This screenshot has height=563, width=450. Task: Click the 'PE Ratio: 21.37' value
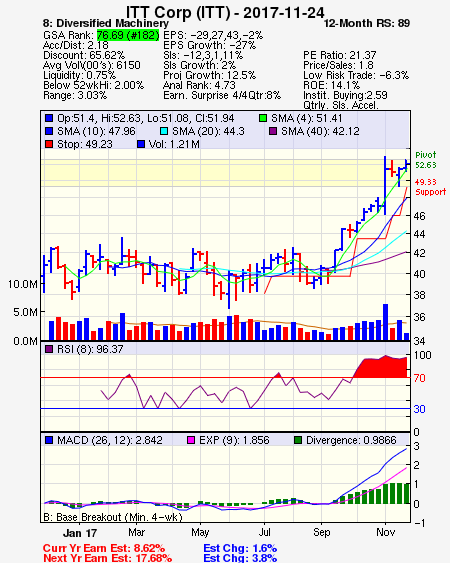tap(340, 55)
